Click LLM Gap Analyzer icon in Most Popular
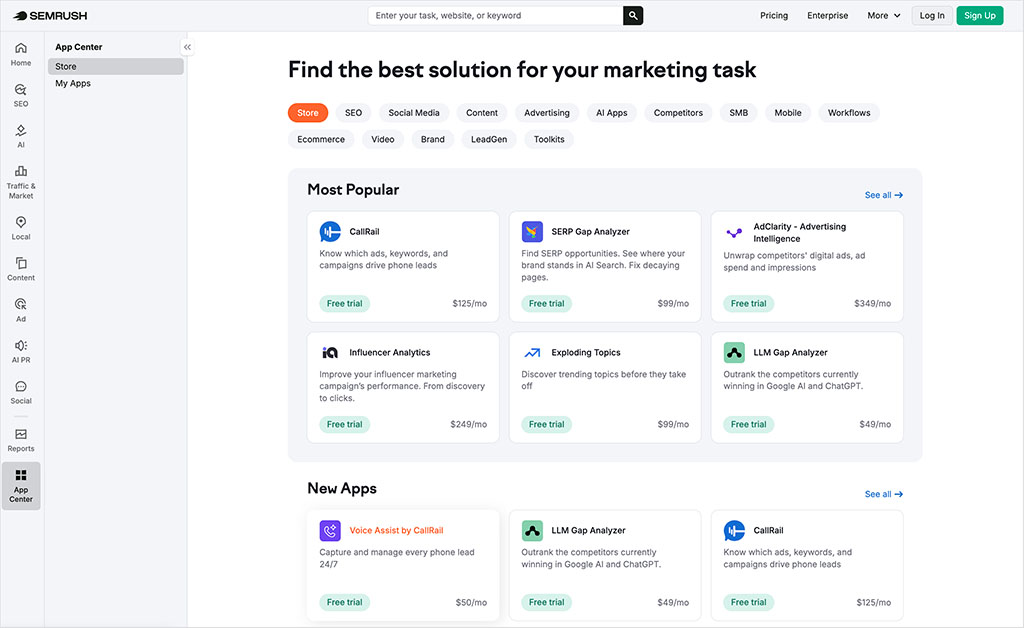 (734, 353)
